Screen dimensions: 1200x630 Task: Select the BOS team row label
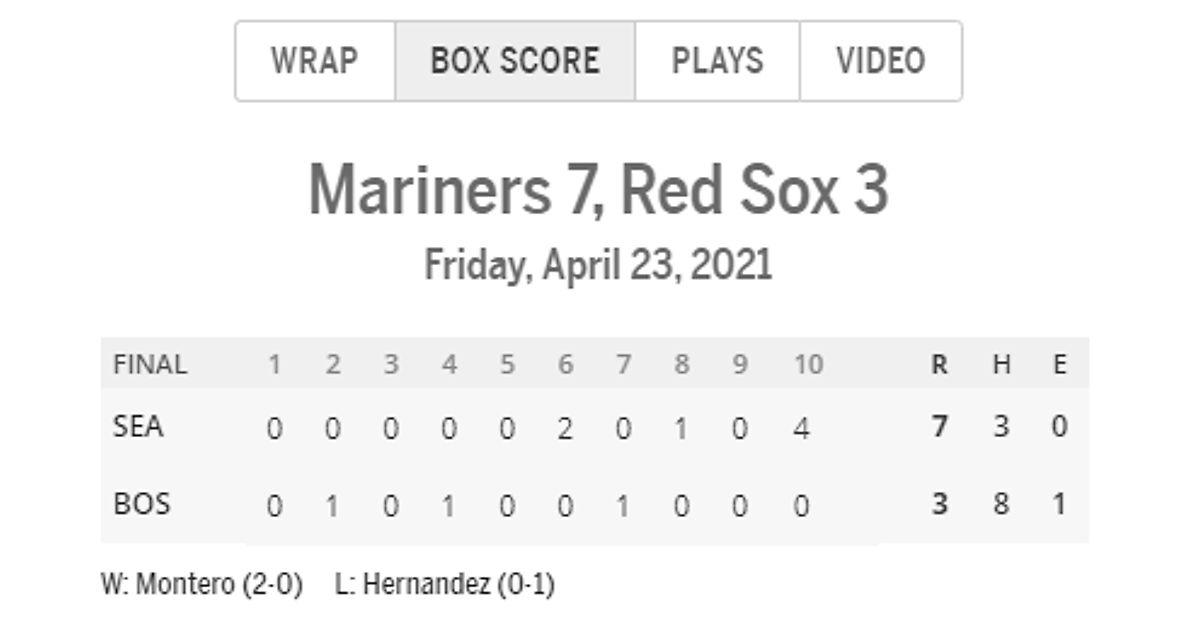[x=141, y=503]
